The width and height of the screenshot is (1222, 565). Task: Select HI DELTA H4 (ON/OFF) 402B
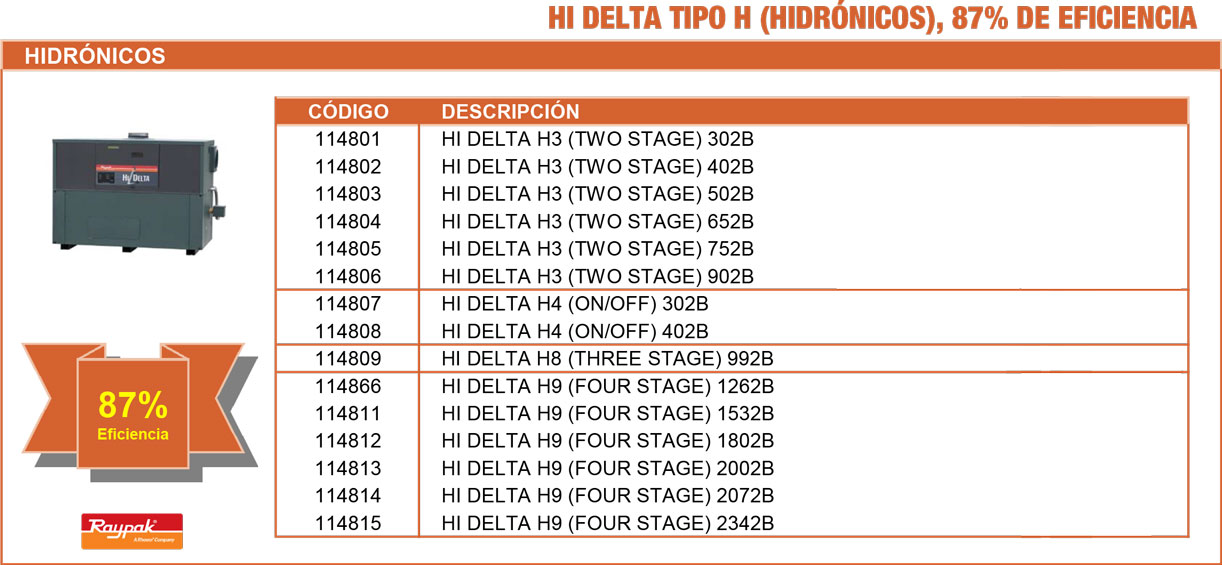(x=575, y=331)
